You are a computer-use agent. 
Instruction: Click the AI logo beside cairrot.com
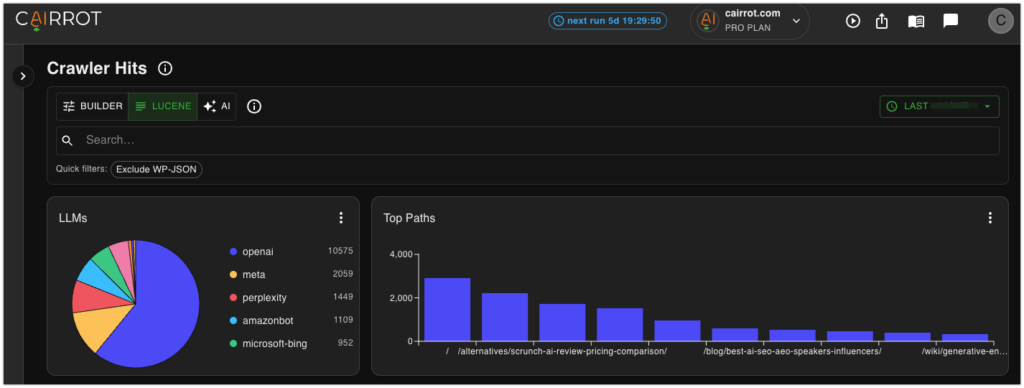coord(707,21)
